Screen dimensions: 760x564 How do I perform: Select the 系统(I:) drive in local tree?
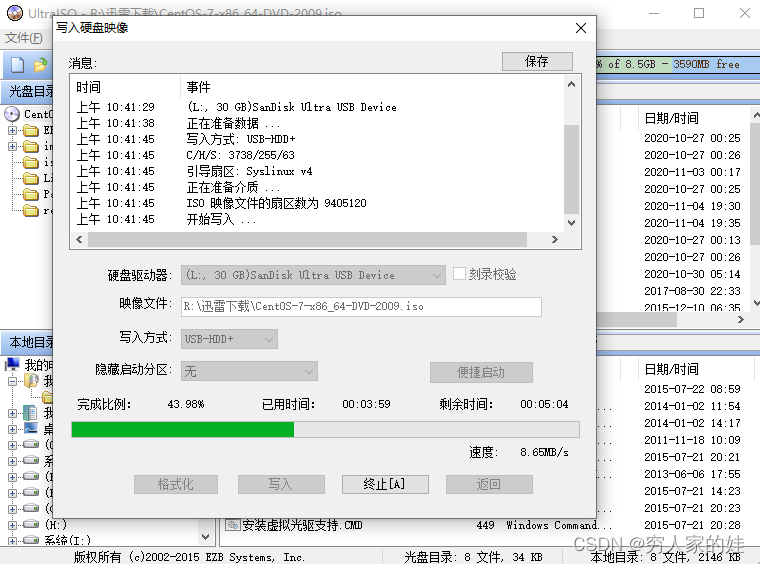31,539
